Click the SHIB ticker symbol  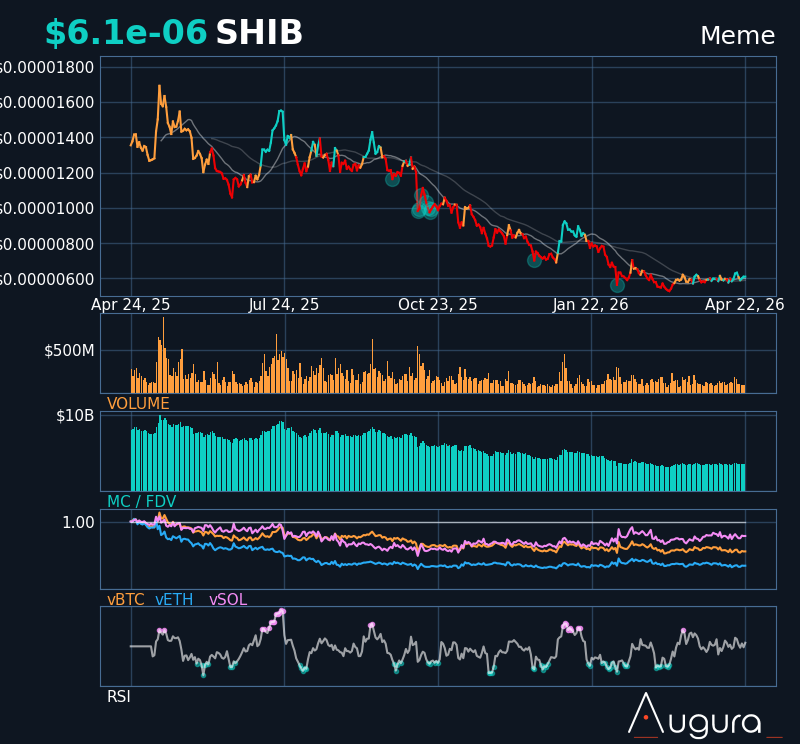(x=259, y=34)
